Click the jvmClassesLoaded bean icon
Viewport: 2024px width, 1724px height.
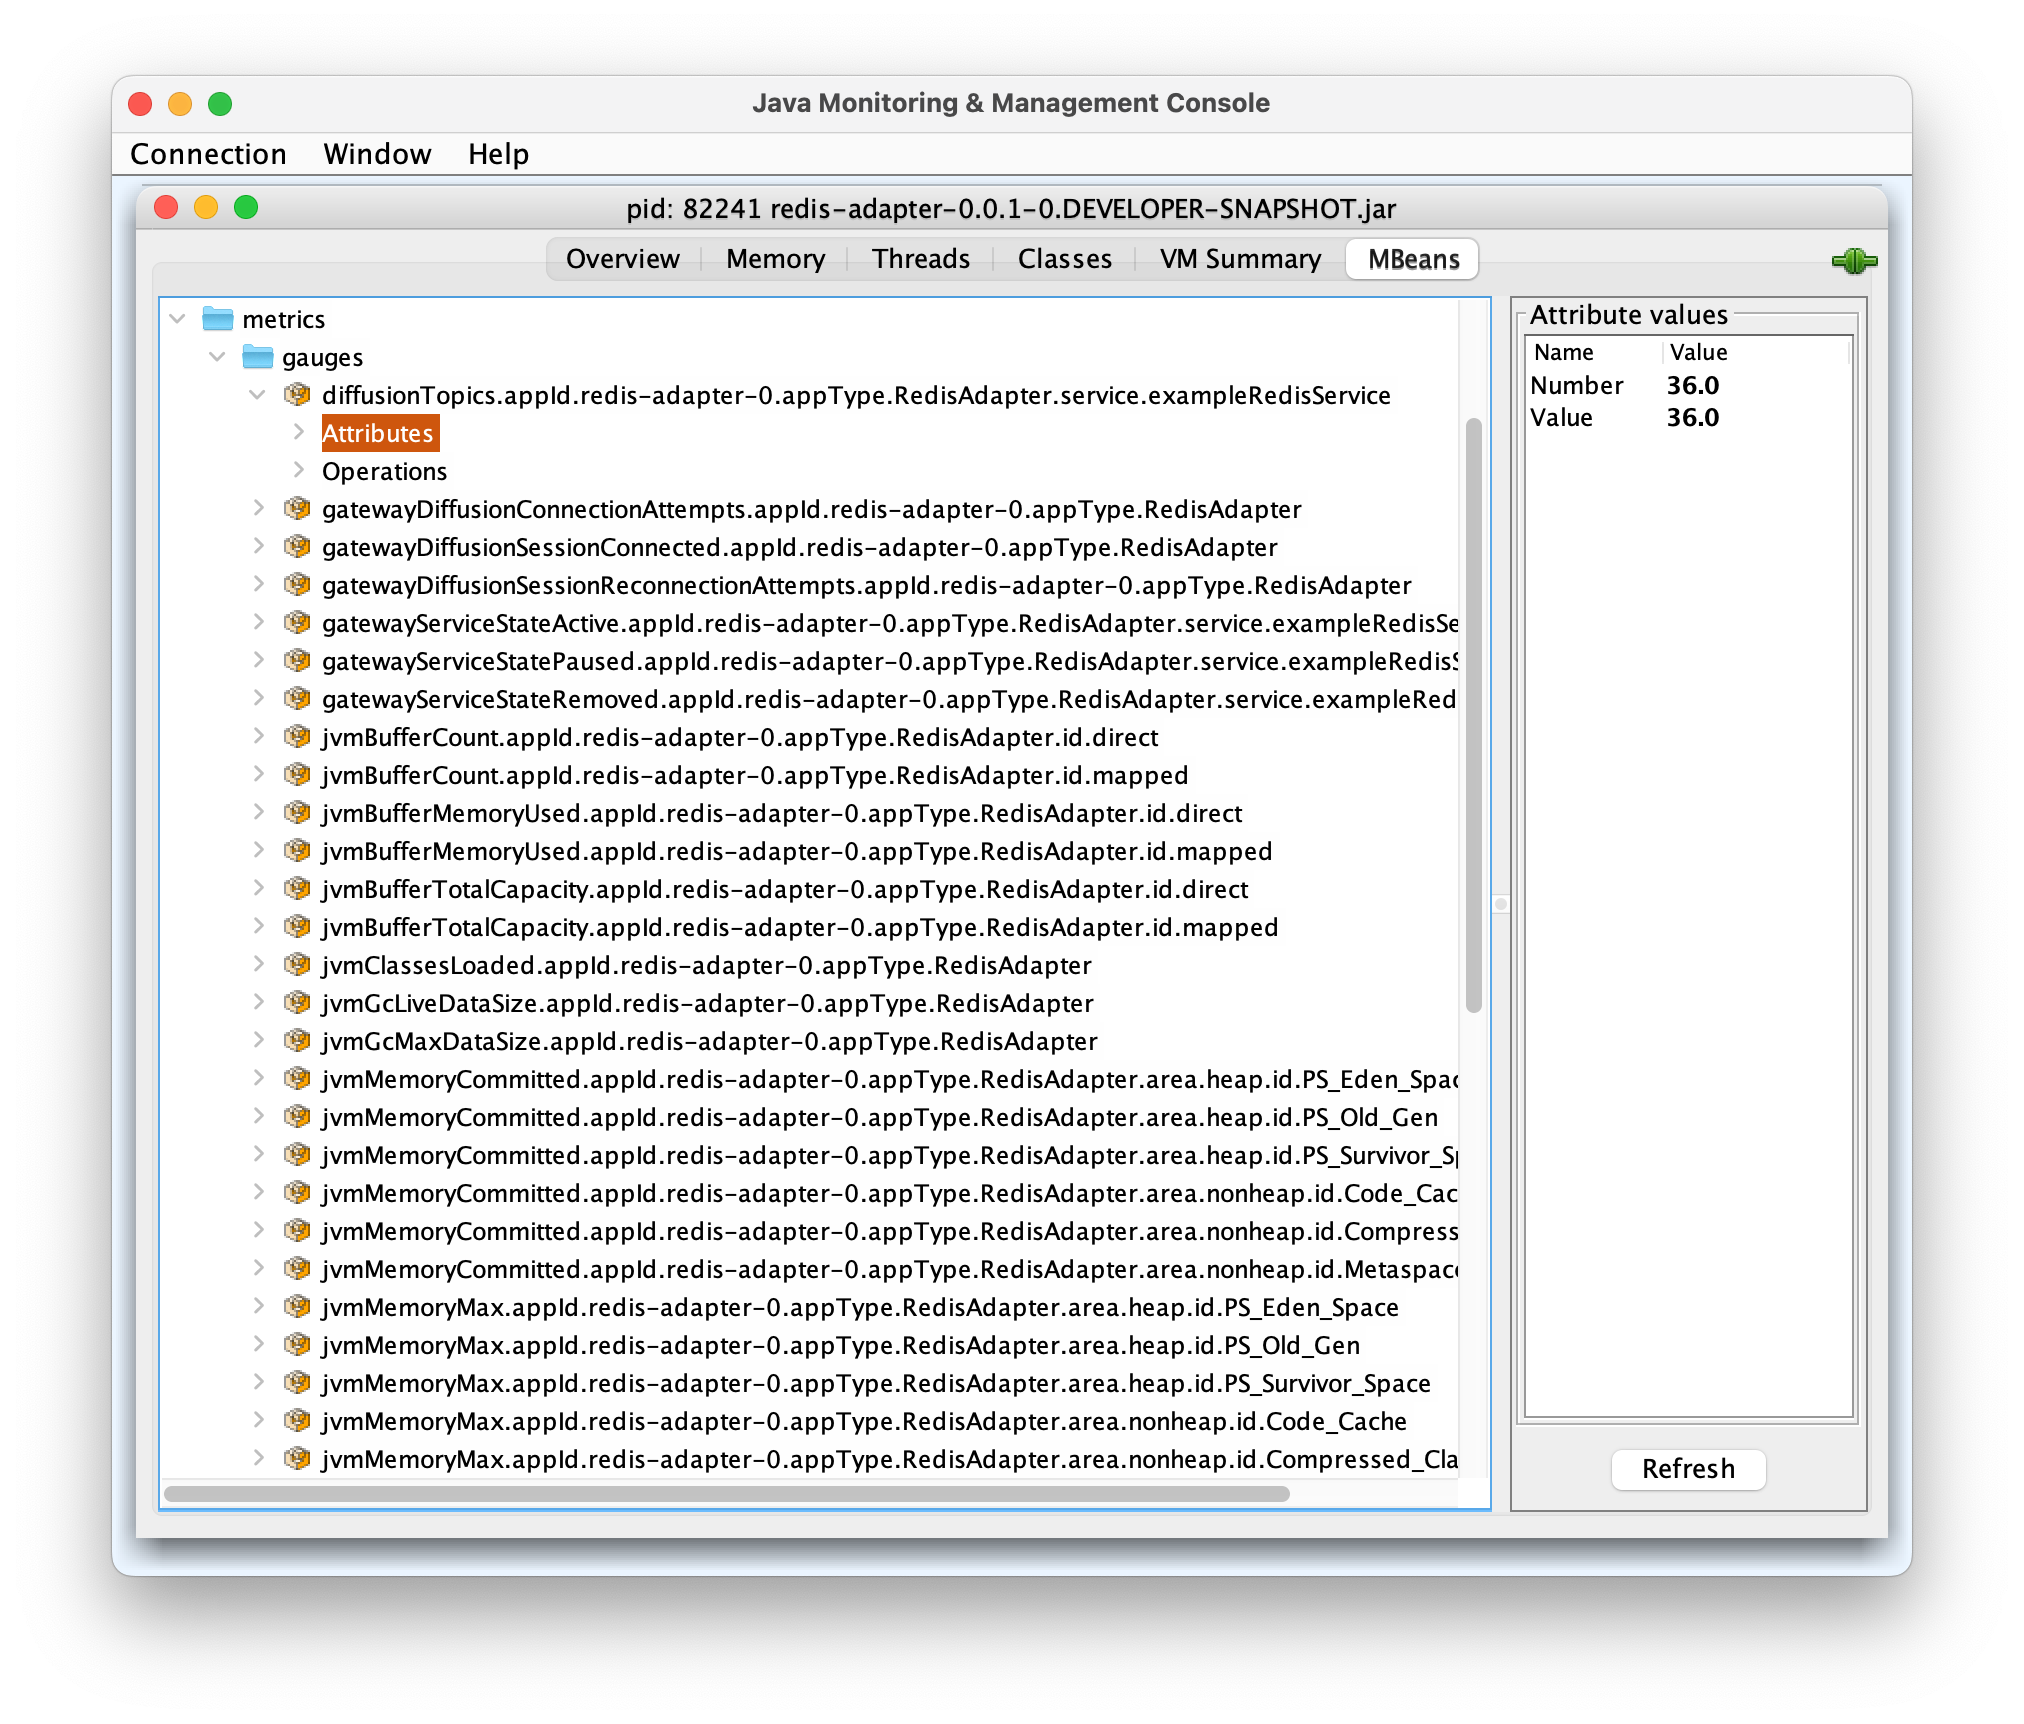point(297,965)
